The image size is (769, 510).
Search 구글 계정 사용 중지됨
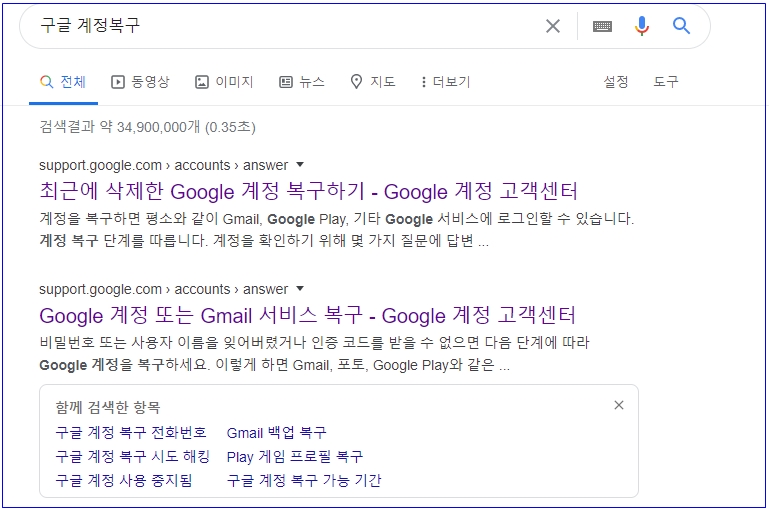pos(124,480)
